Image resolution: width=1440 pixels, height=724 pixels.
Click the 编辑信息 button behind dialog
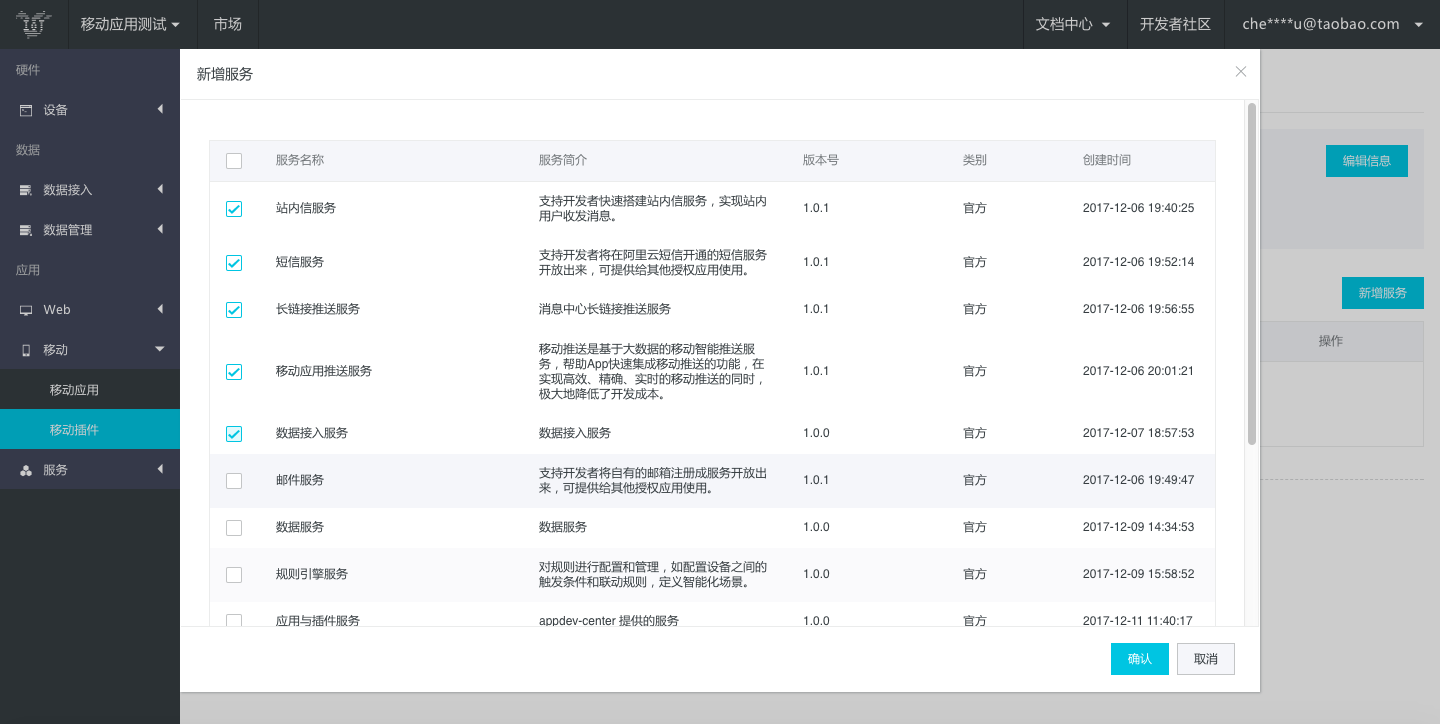tap(1367, 161)
